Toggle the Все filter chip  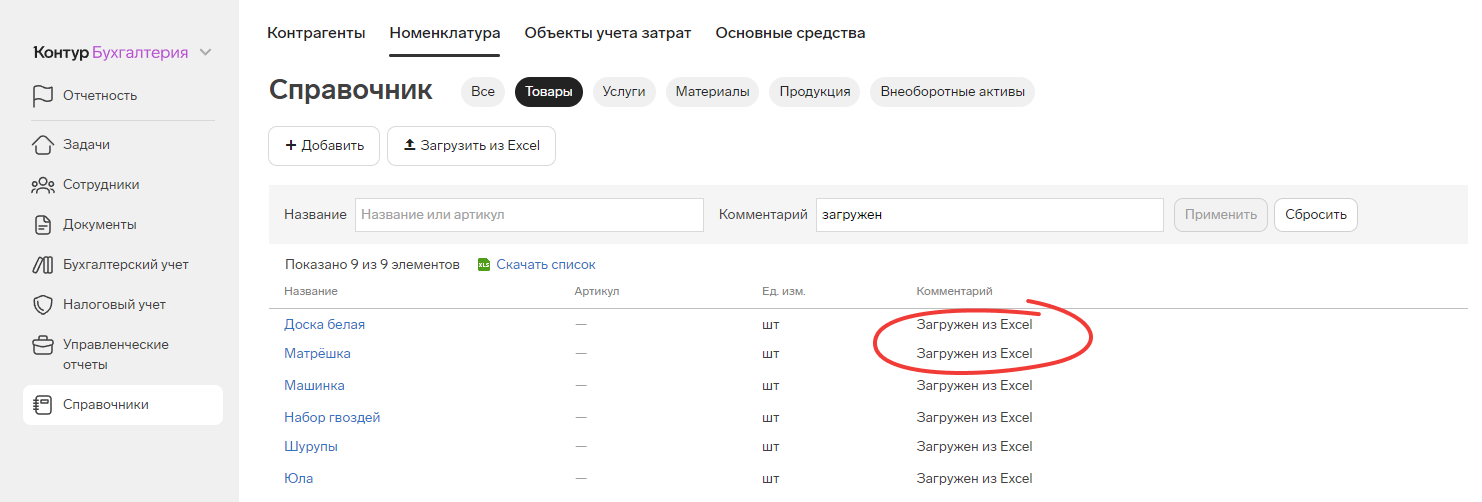point(483,92)
